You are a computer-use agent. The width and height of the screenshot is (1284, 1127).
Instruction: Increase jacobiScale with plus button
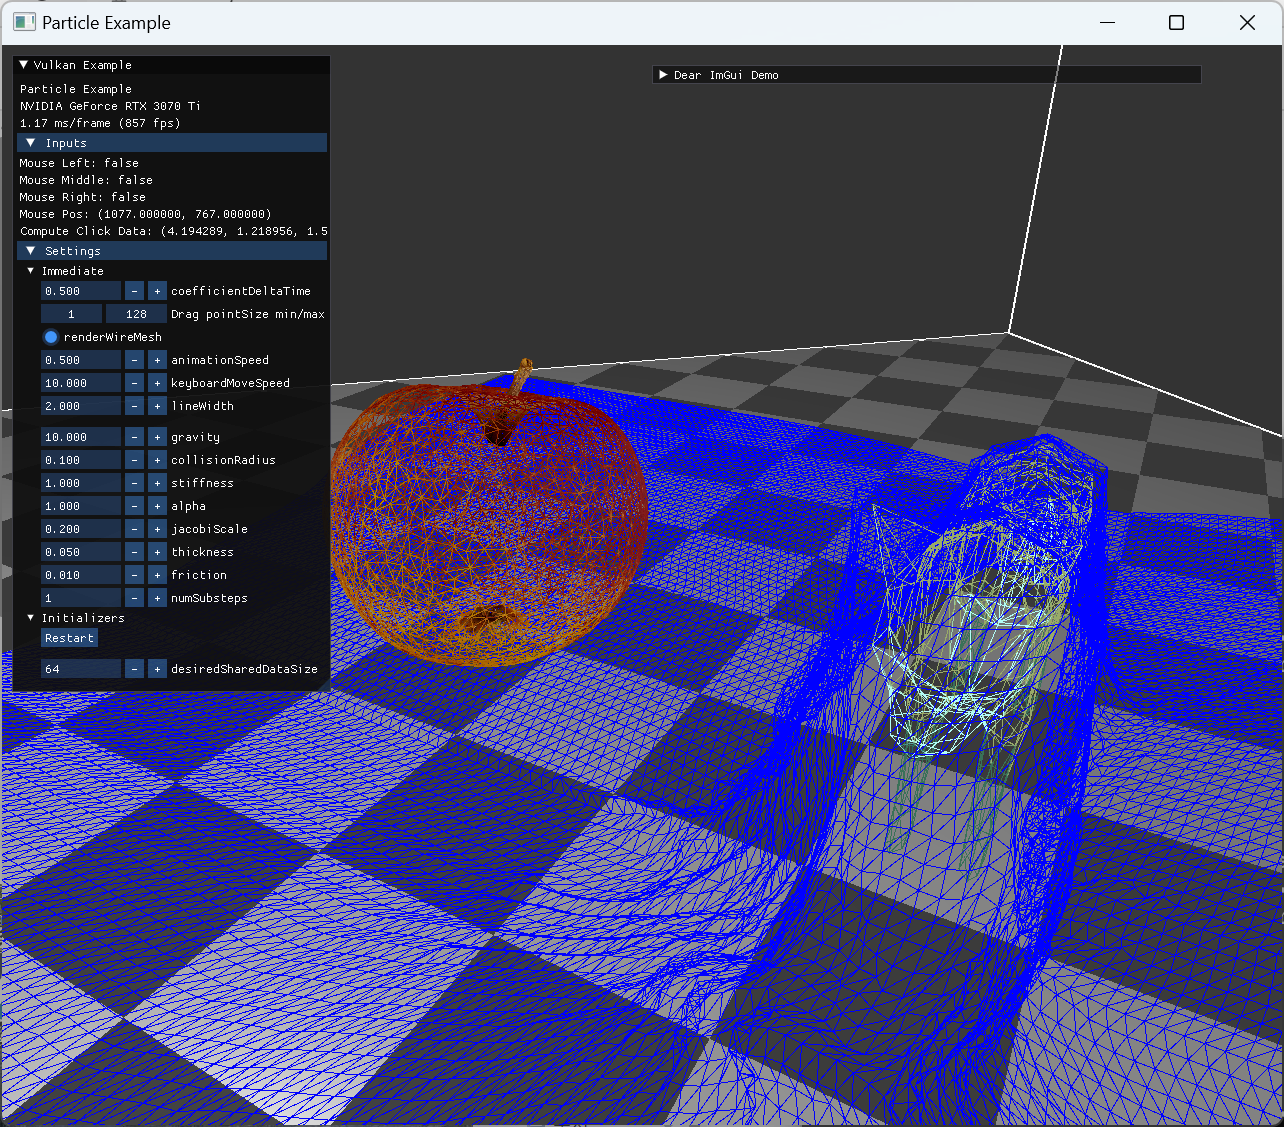tap(157, 529)
